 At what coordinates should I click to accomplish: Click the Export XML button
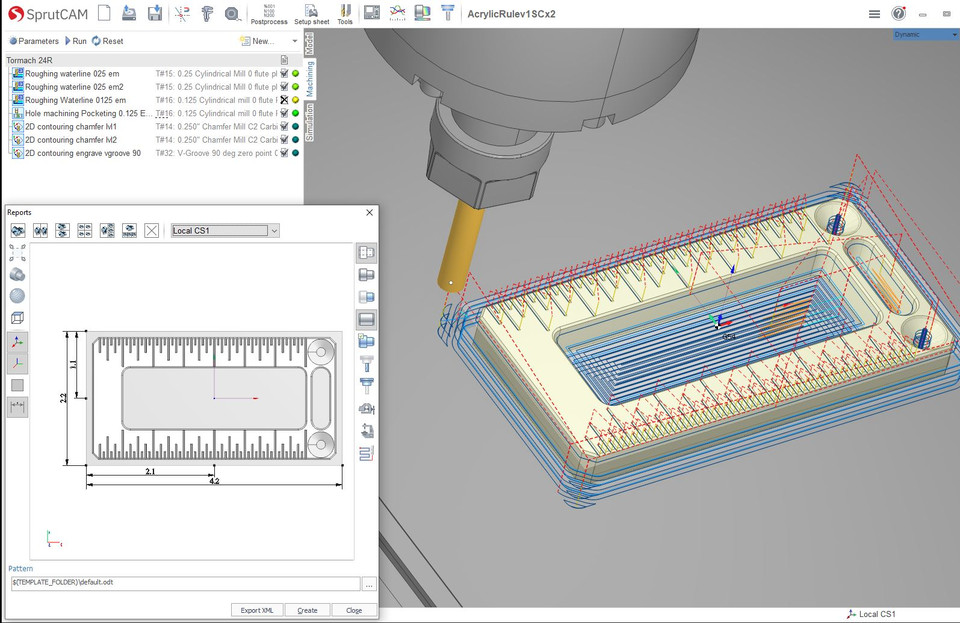click(x=256, y=609)
